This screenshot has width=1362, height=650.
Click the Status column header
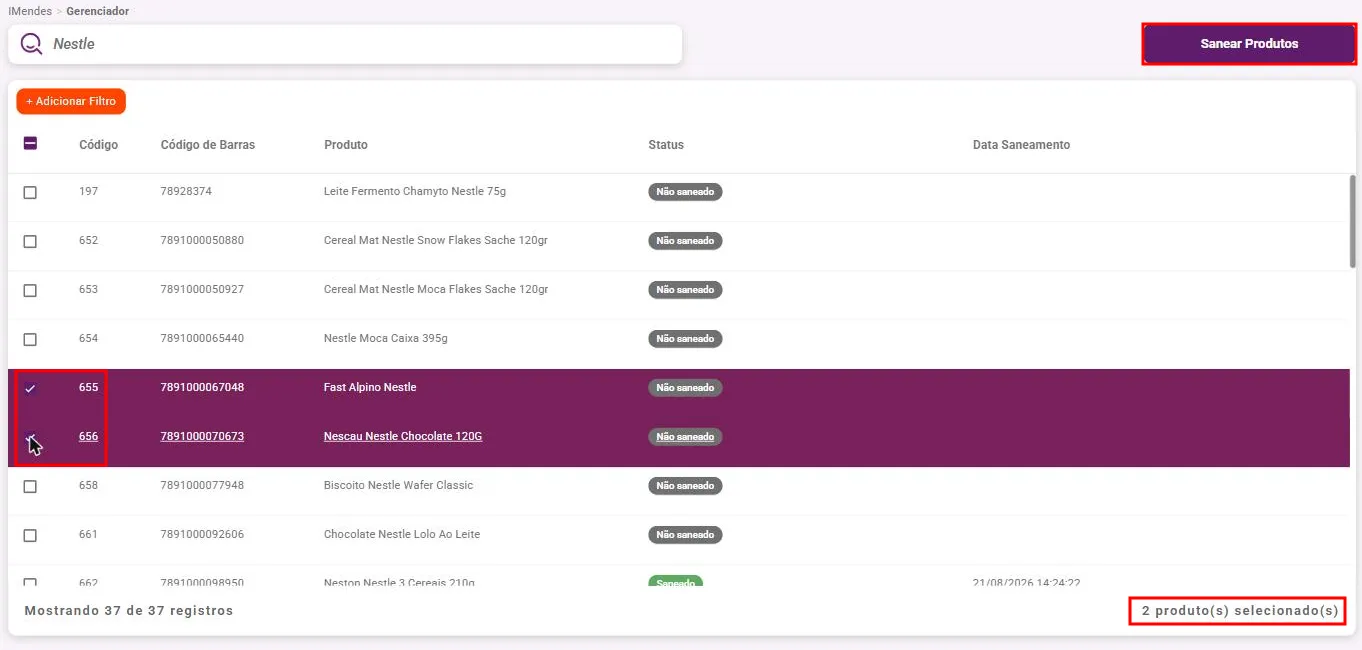[x=666, y=145]
